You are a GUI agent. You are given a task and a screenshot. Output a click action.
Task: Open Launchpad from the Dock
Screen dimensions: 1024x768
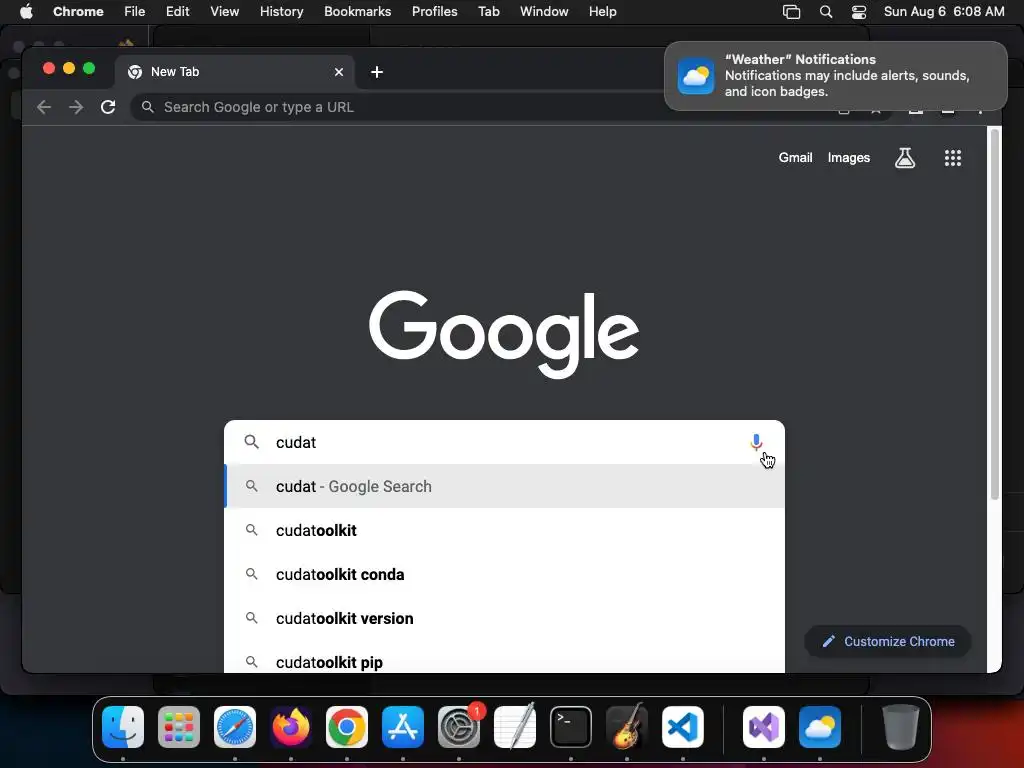pyautogui.click(x=179, y=727)
